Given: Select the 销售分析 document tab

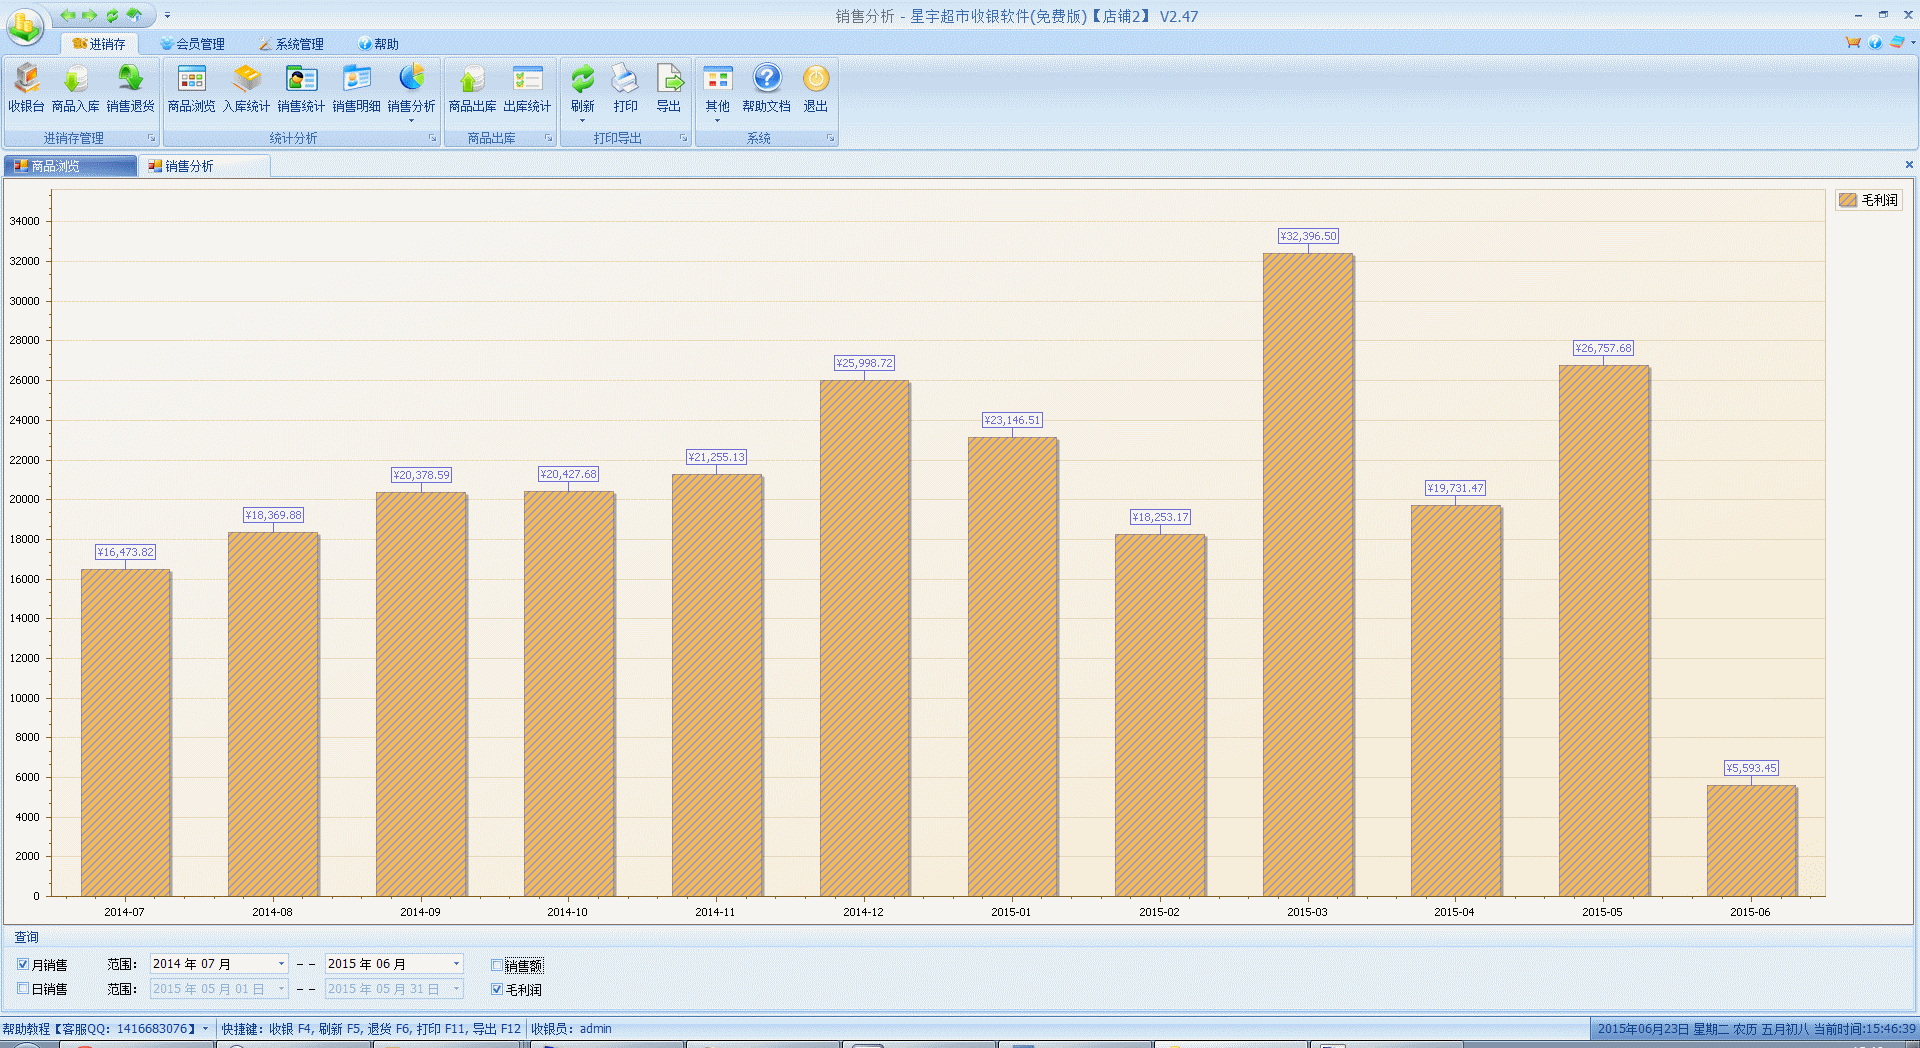Looking at the screenshot, I should (x=204, y=166).
